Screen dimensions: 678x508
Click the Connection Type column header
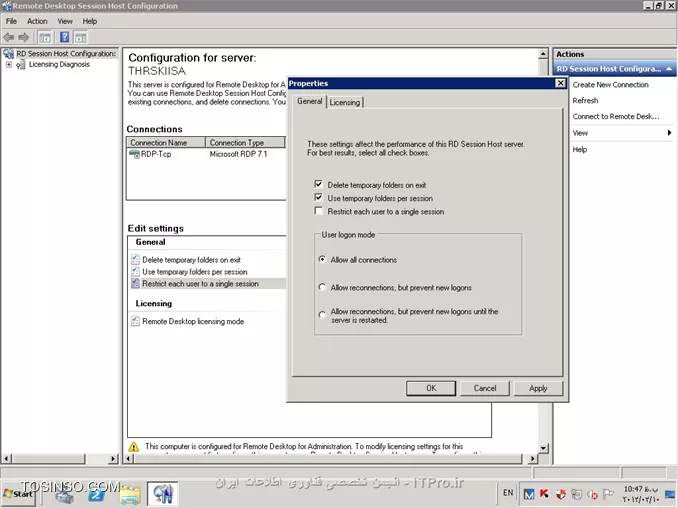(246, 142)
